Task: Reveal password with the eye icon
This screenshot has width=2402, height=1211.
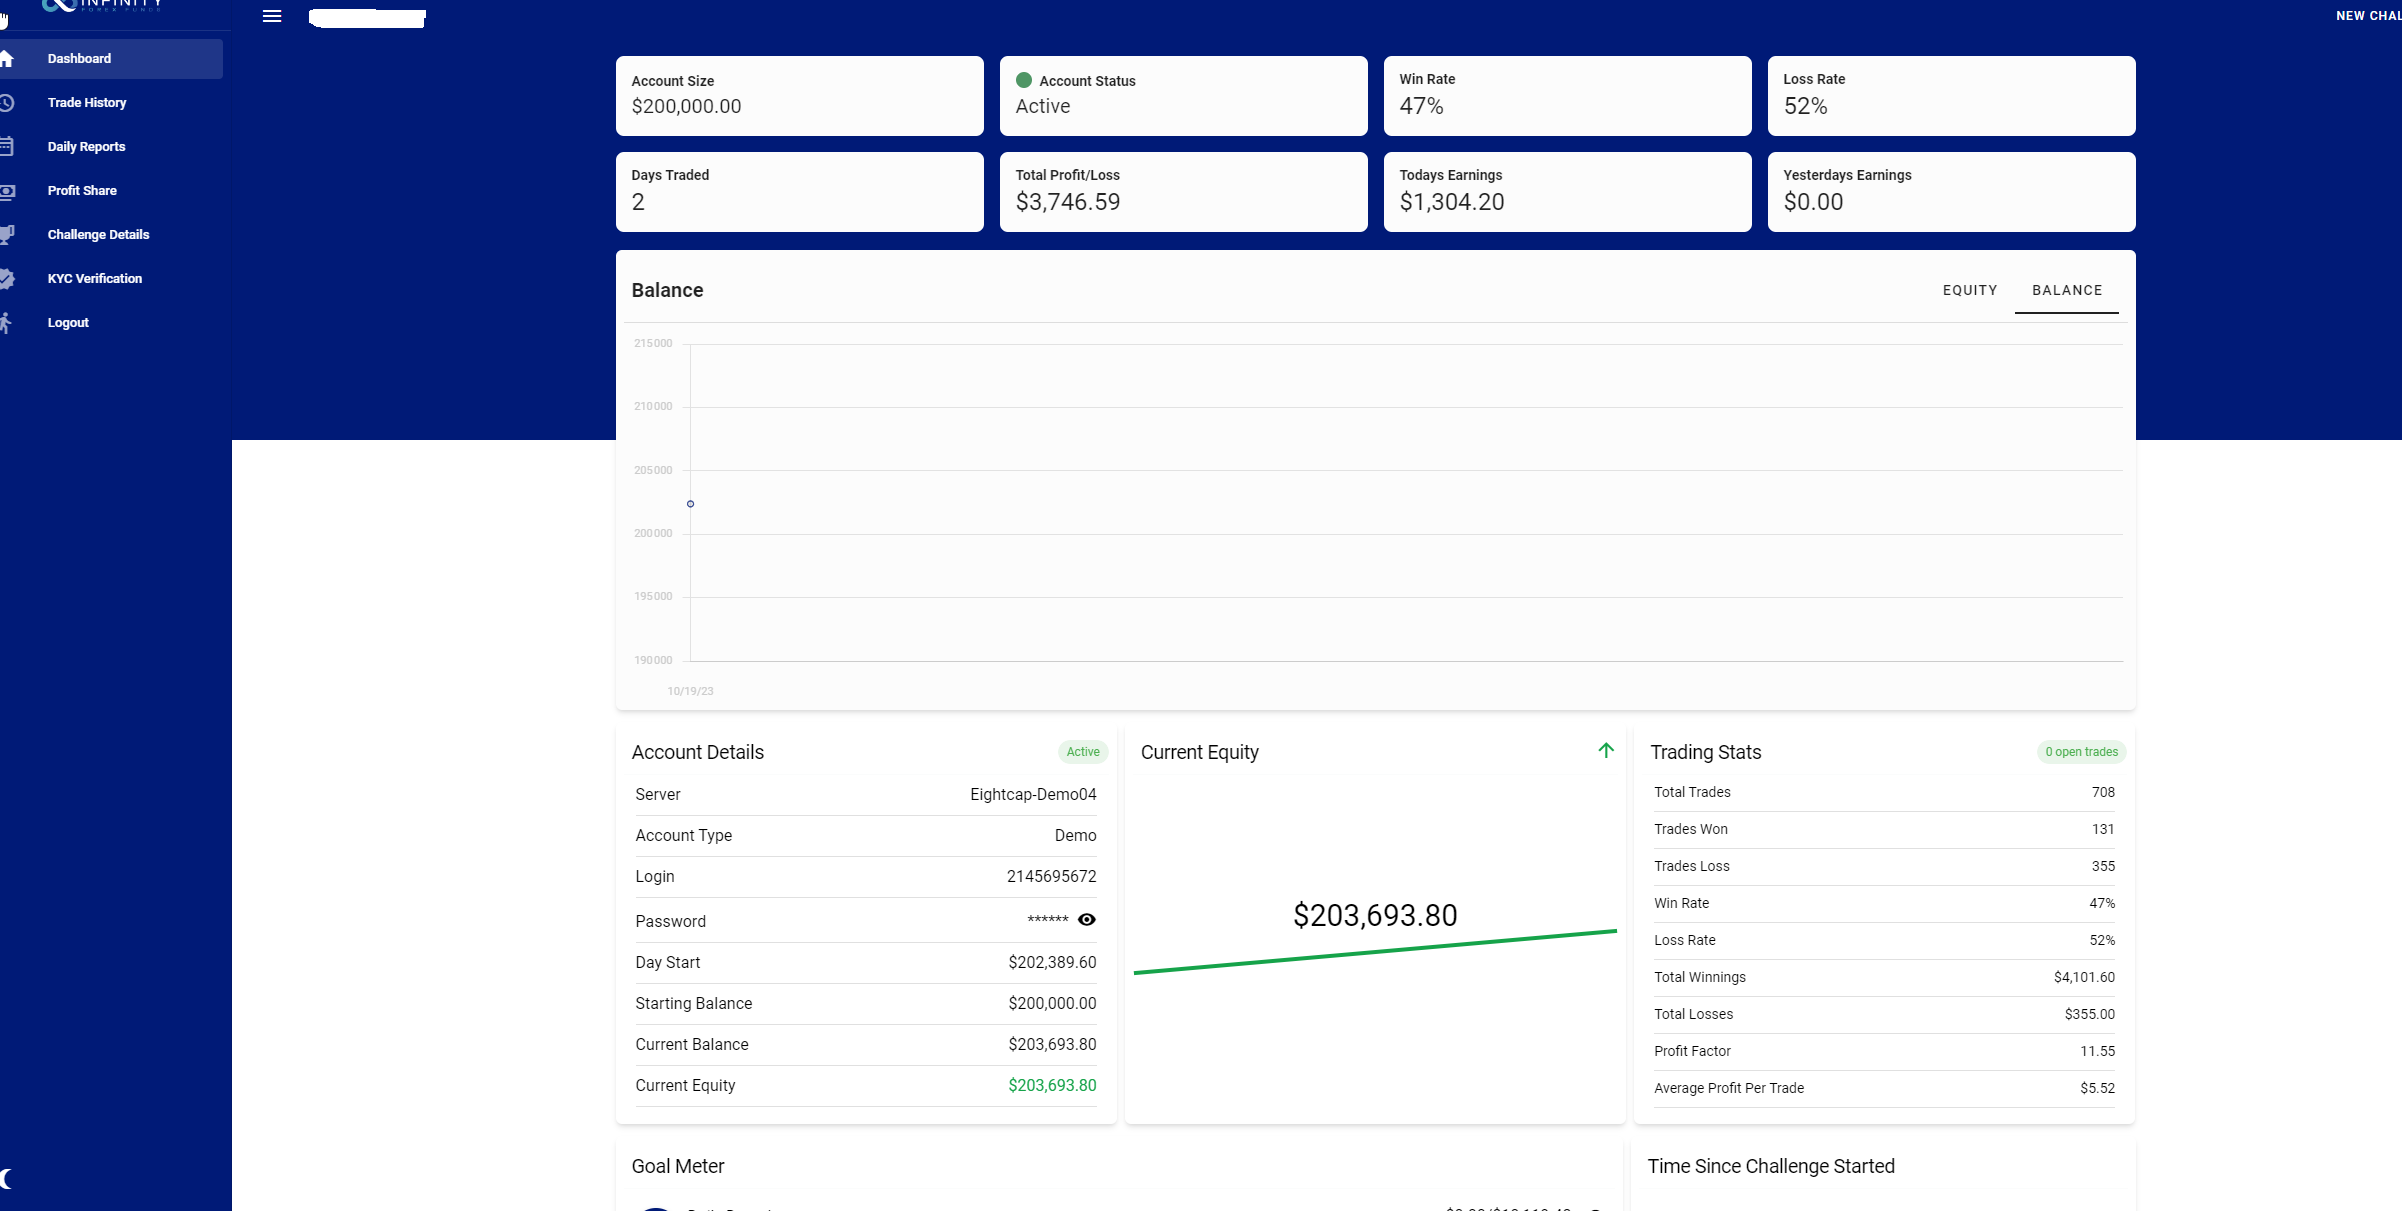Action: [x=1087, y=920]
